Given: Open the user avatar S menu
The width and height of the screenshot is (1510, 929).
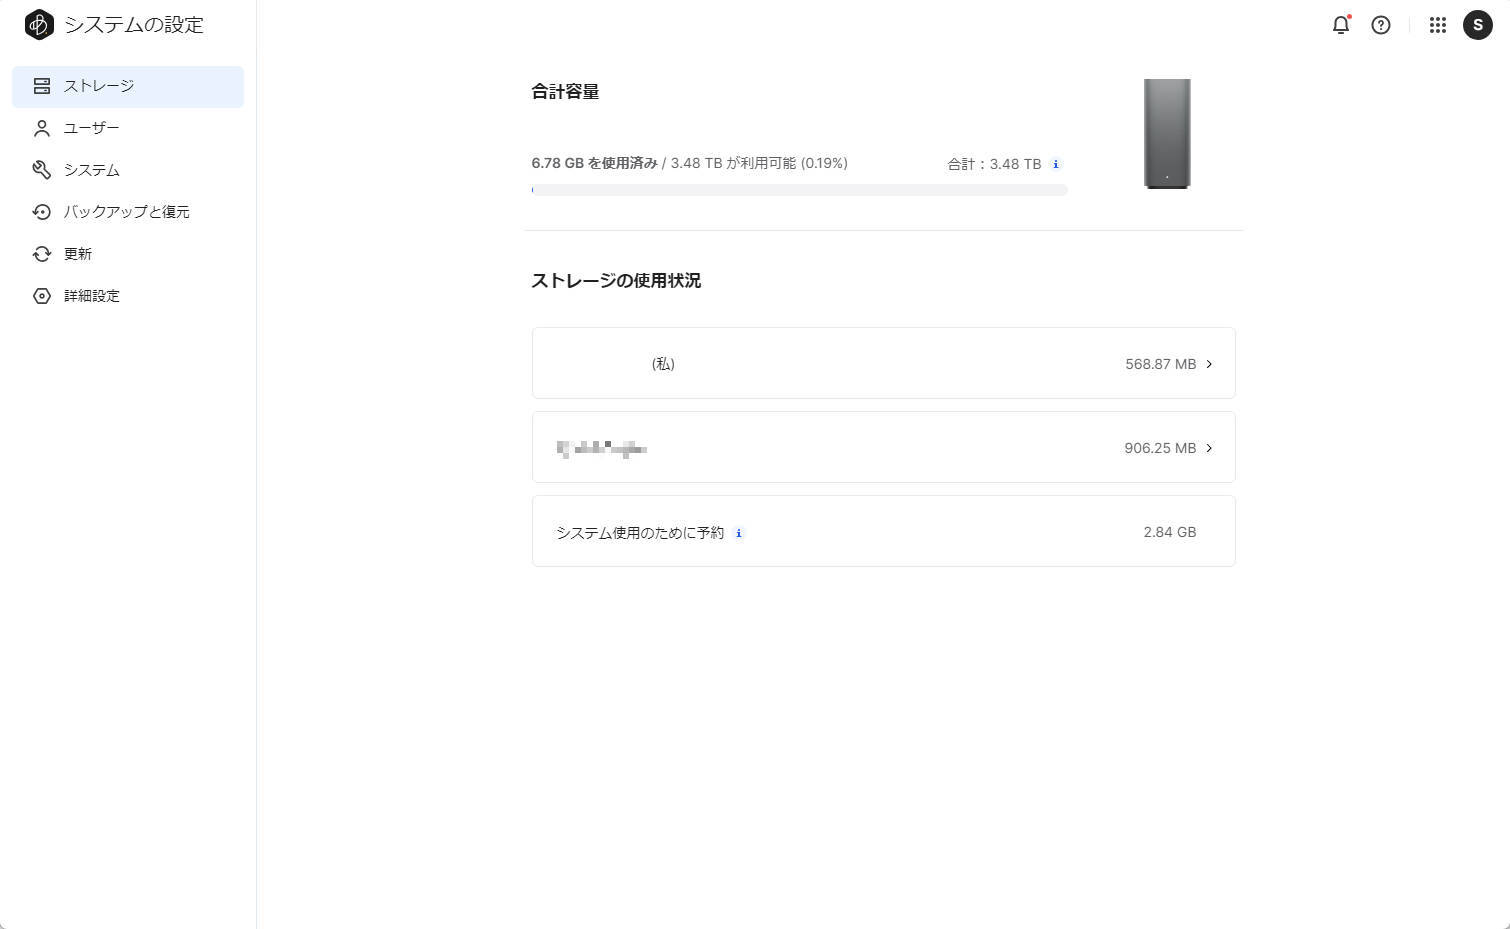Looking at the screenshot, I should [1477, 25].
